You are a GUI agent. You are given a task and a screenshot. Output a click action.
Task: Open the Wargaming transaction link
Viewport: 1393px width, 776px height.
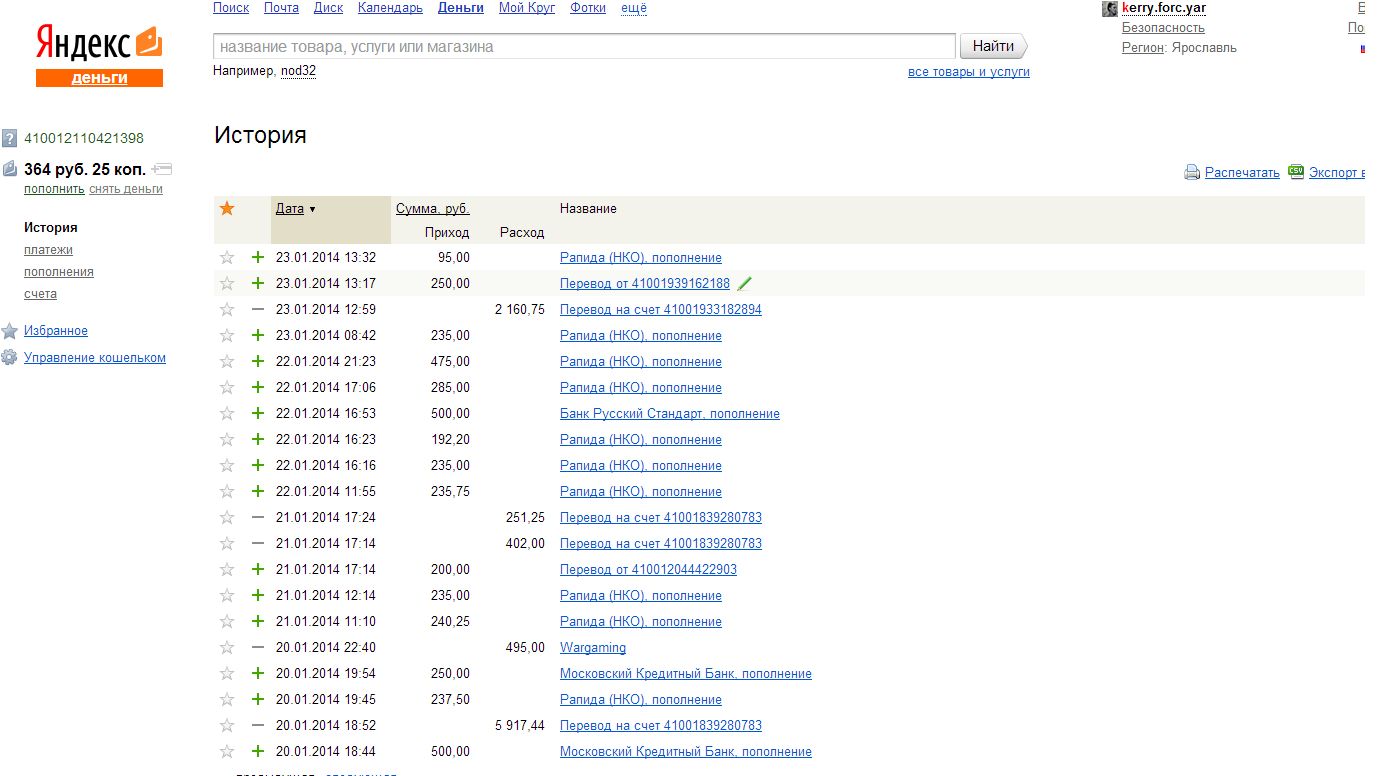click(593, 647)
